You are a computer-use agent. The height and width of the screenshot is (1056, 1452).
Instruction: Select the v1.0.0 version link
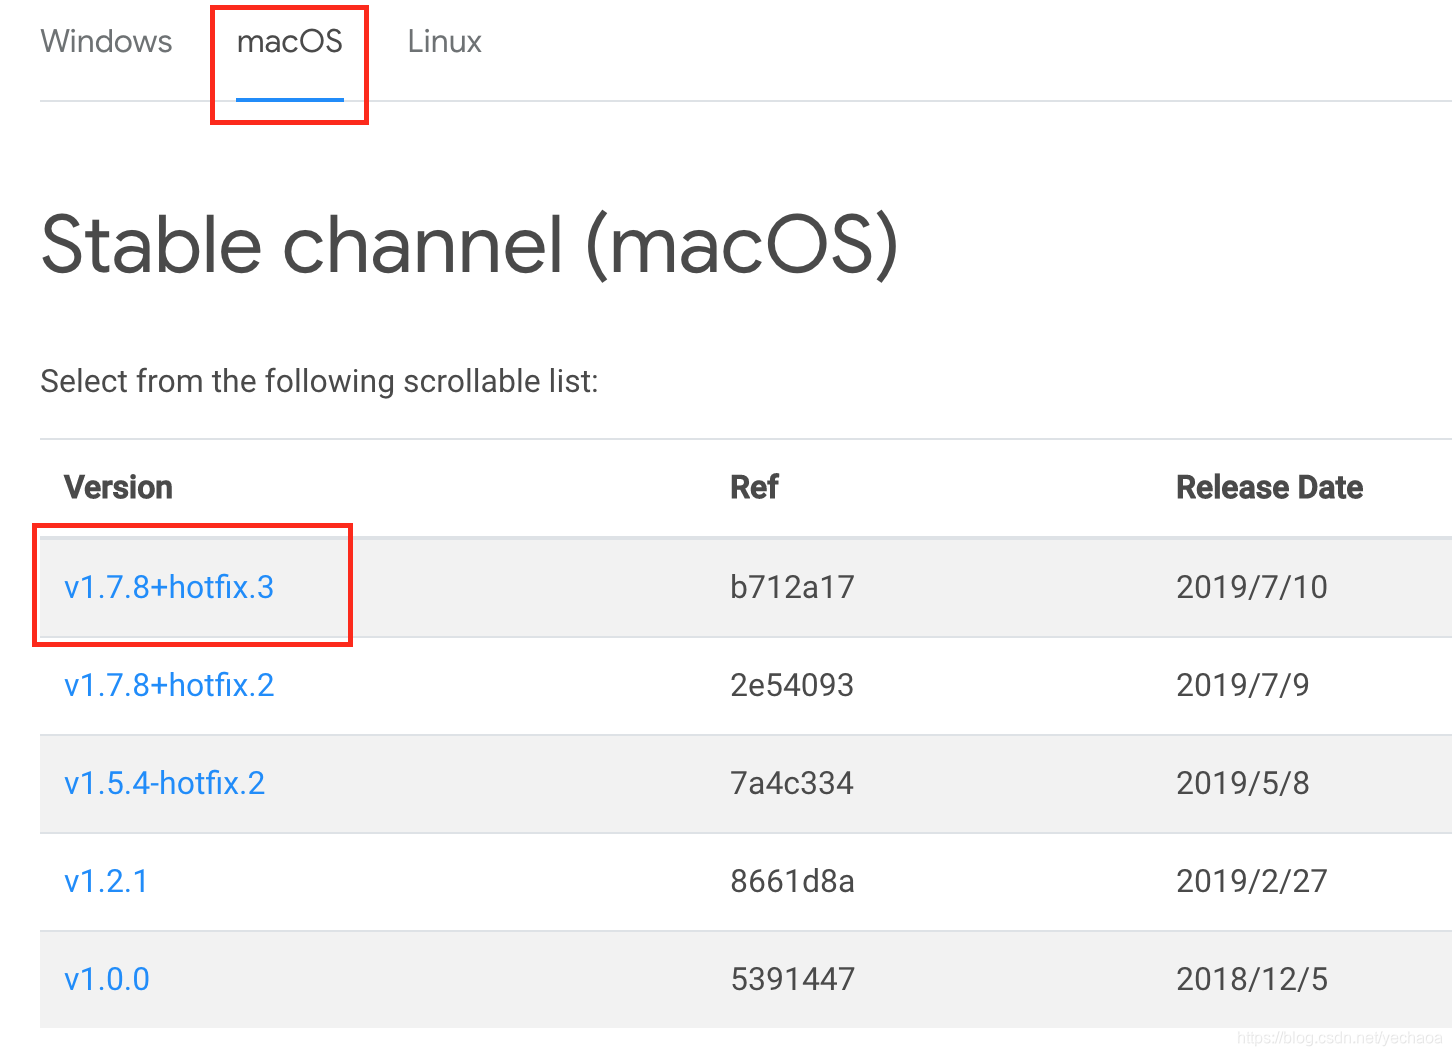tap(107, 979)
